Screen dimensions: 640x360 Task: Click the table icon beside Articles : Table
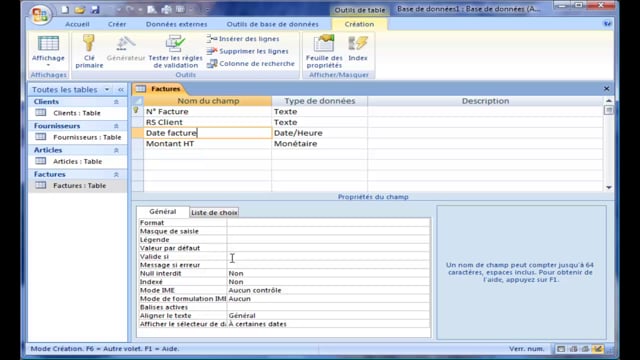pyautogui.click(x=41, y=161)
